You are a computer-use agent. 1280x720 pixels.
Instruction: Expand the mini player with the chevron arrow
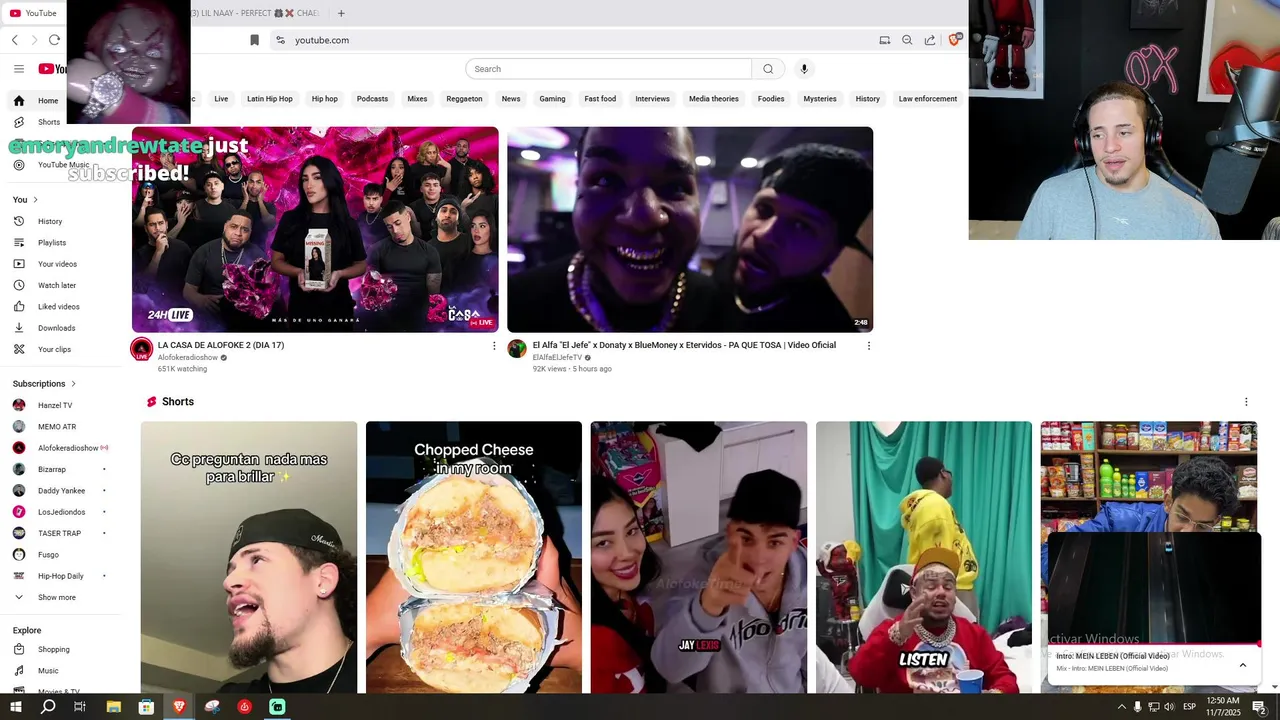[x=1243, y=665]
